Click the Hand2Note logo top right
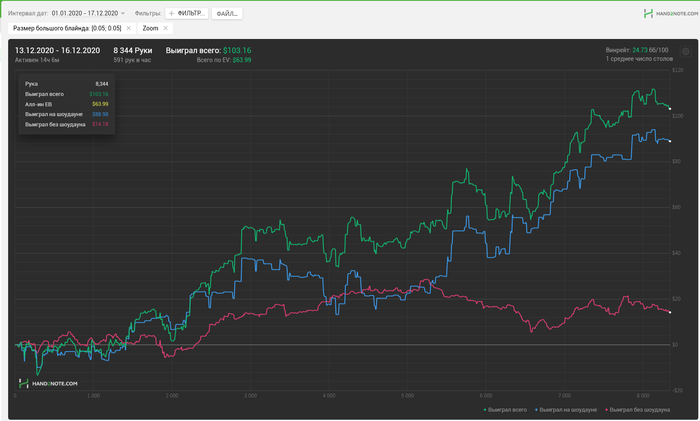Image resolution: width=700 pixels, height=421 pixels. [x=668, y=14]
